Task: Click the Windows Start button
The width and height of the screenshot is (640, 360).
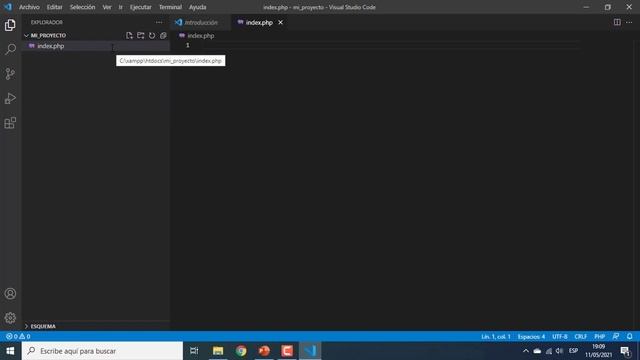Action: click(x=10, y=351)
